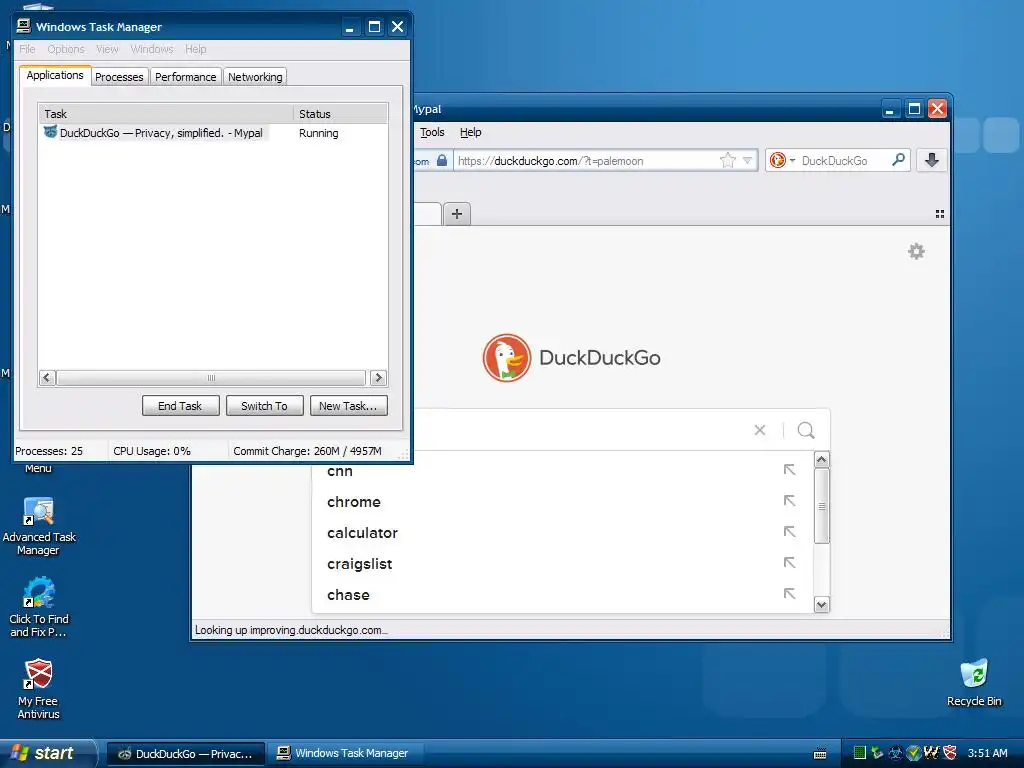Open the Mypal Tools menu
1024x768 pixels.
pos(432,132)
